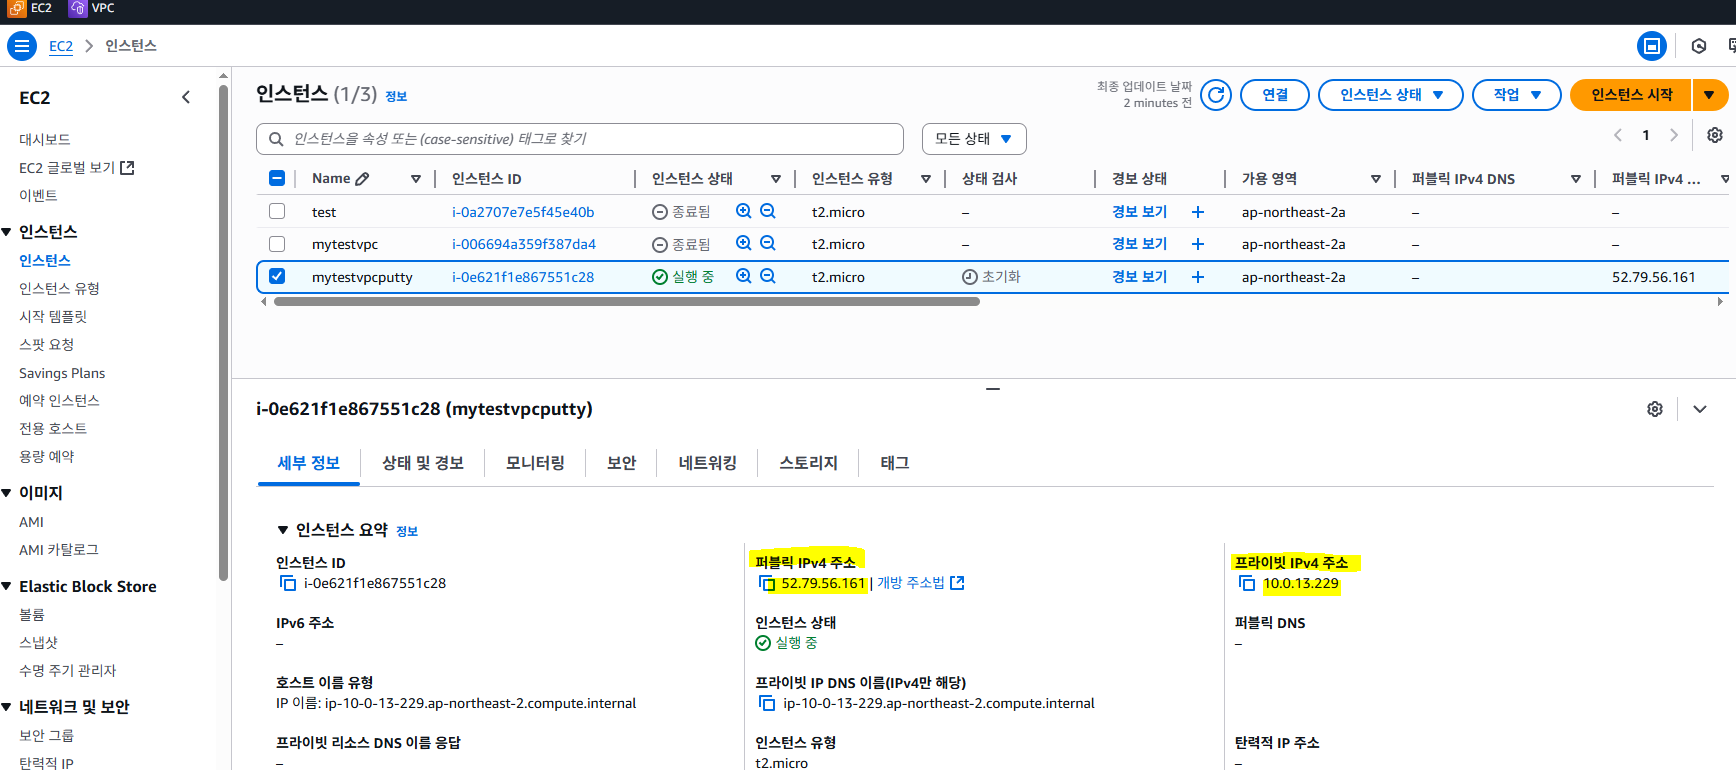Click the 연결 connect button
The height and width of the screenshot is (770, 1736).
click(x=1275, y=95)
